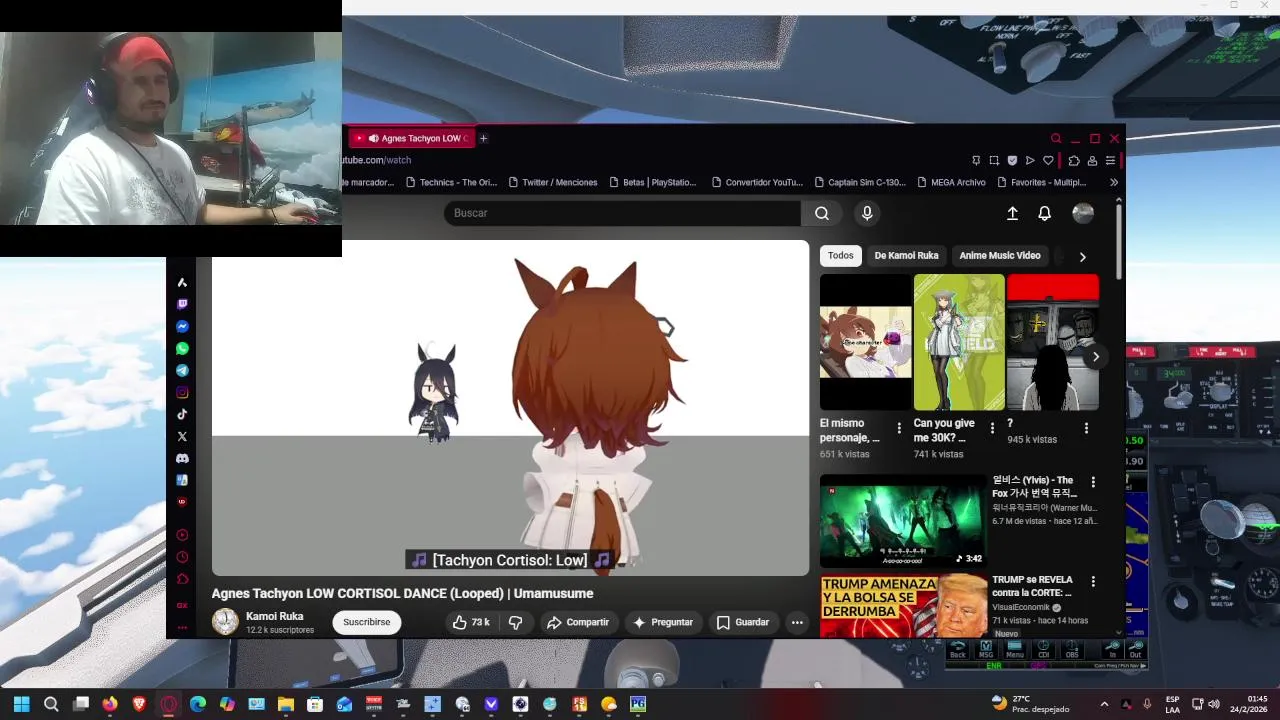Viewport: 1280px width, 720px height.
Task: Like the video with 73 k button
Action: [x=471, y=622]
